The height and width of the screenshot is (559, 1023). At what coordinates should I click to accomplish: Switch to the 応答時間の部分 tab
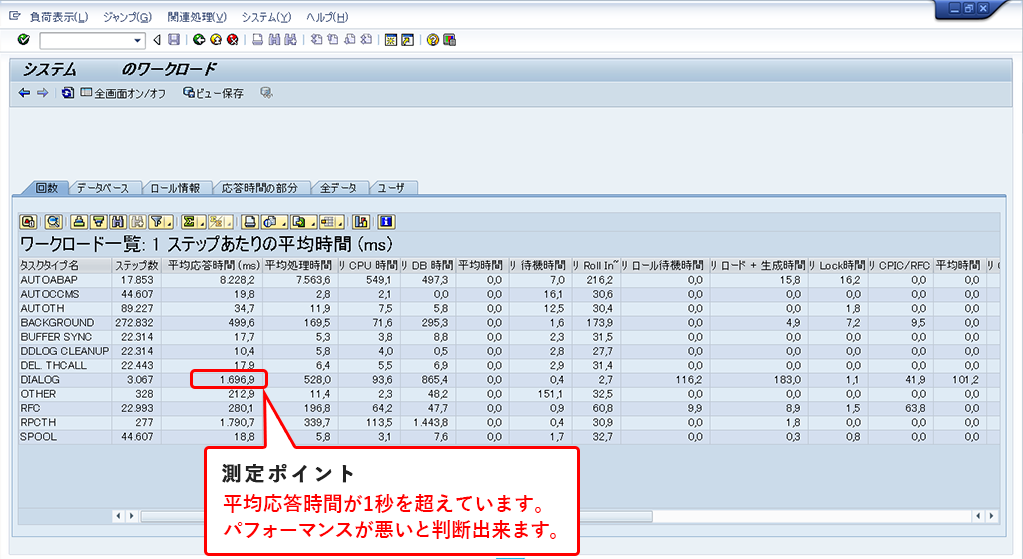260,188
